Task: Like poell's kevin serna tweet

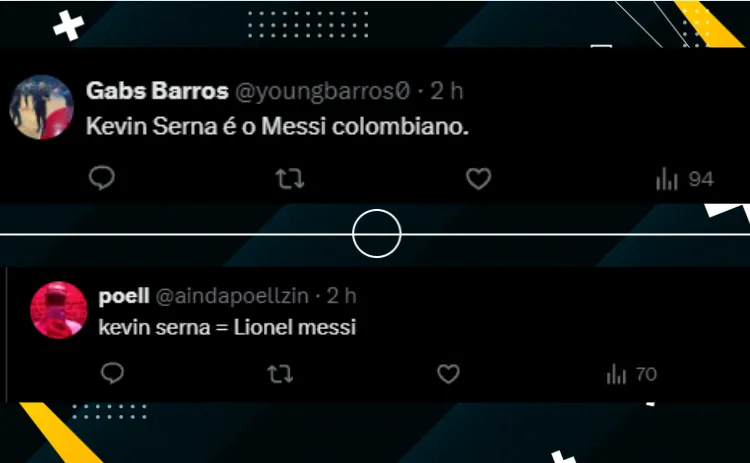Action: point(448,374)
